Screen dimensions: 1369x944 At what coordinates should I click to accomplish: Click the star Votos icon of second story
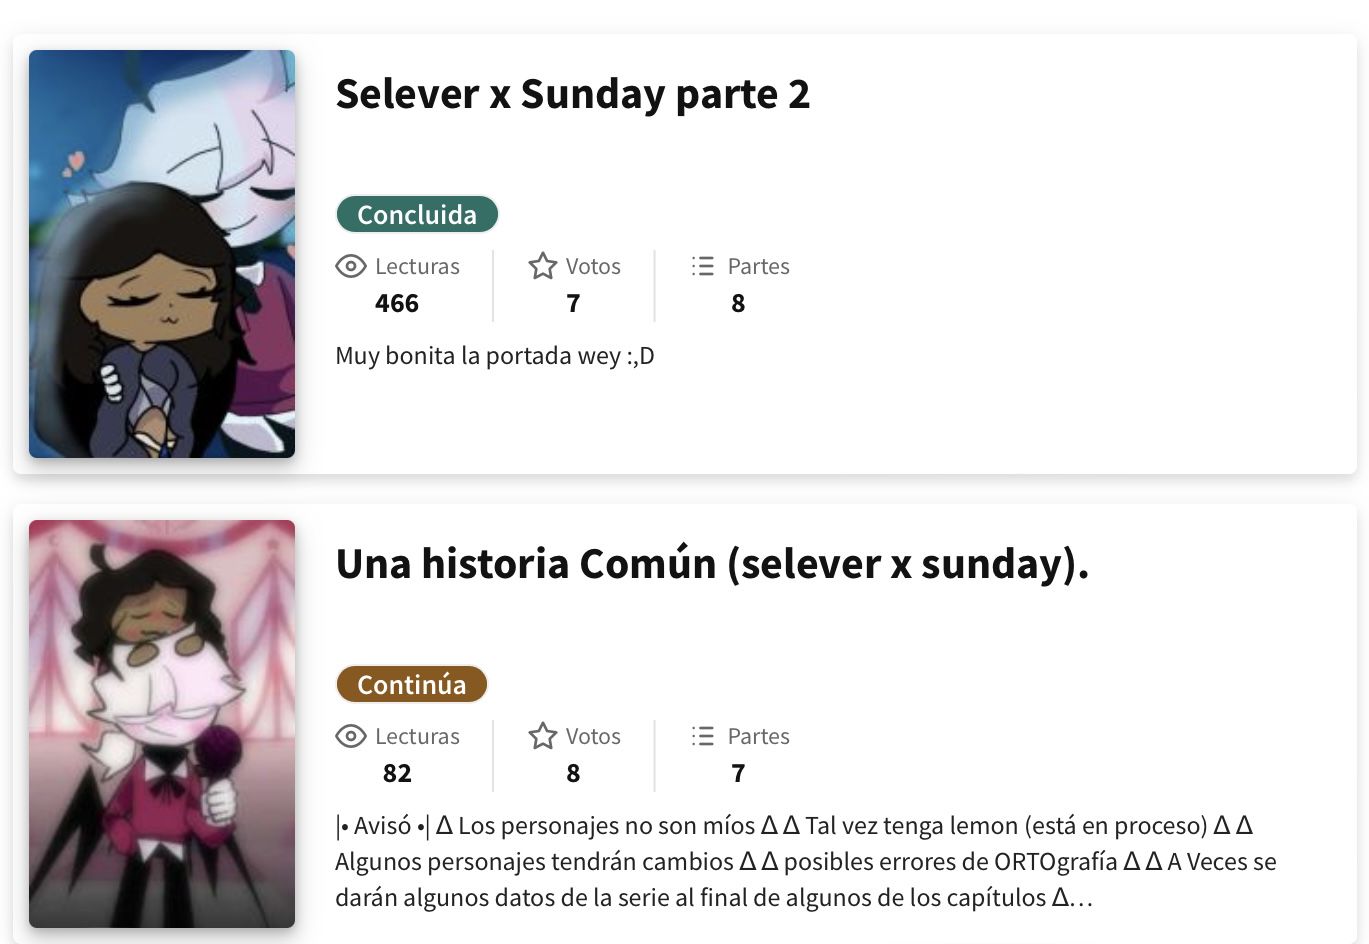coord(542,736)
